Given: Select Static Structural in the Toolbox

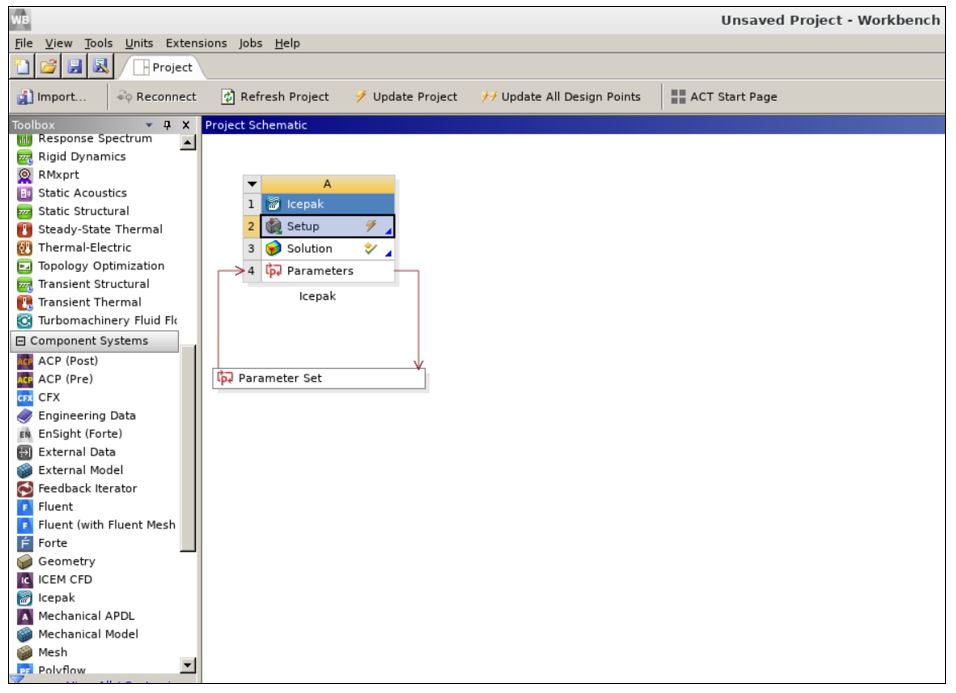Looking at the screenshot, I should 84,211.
